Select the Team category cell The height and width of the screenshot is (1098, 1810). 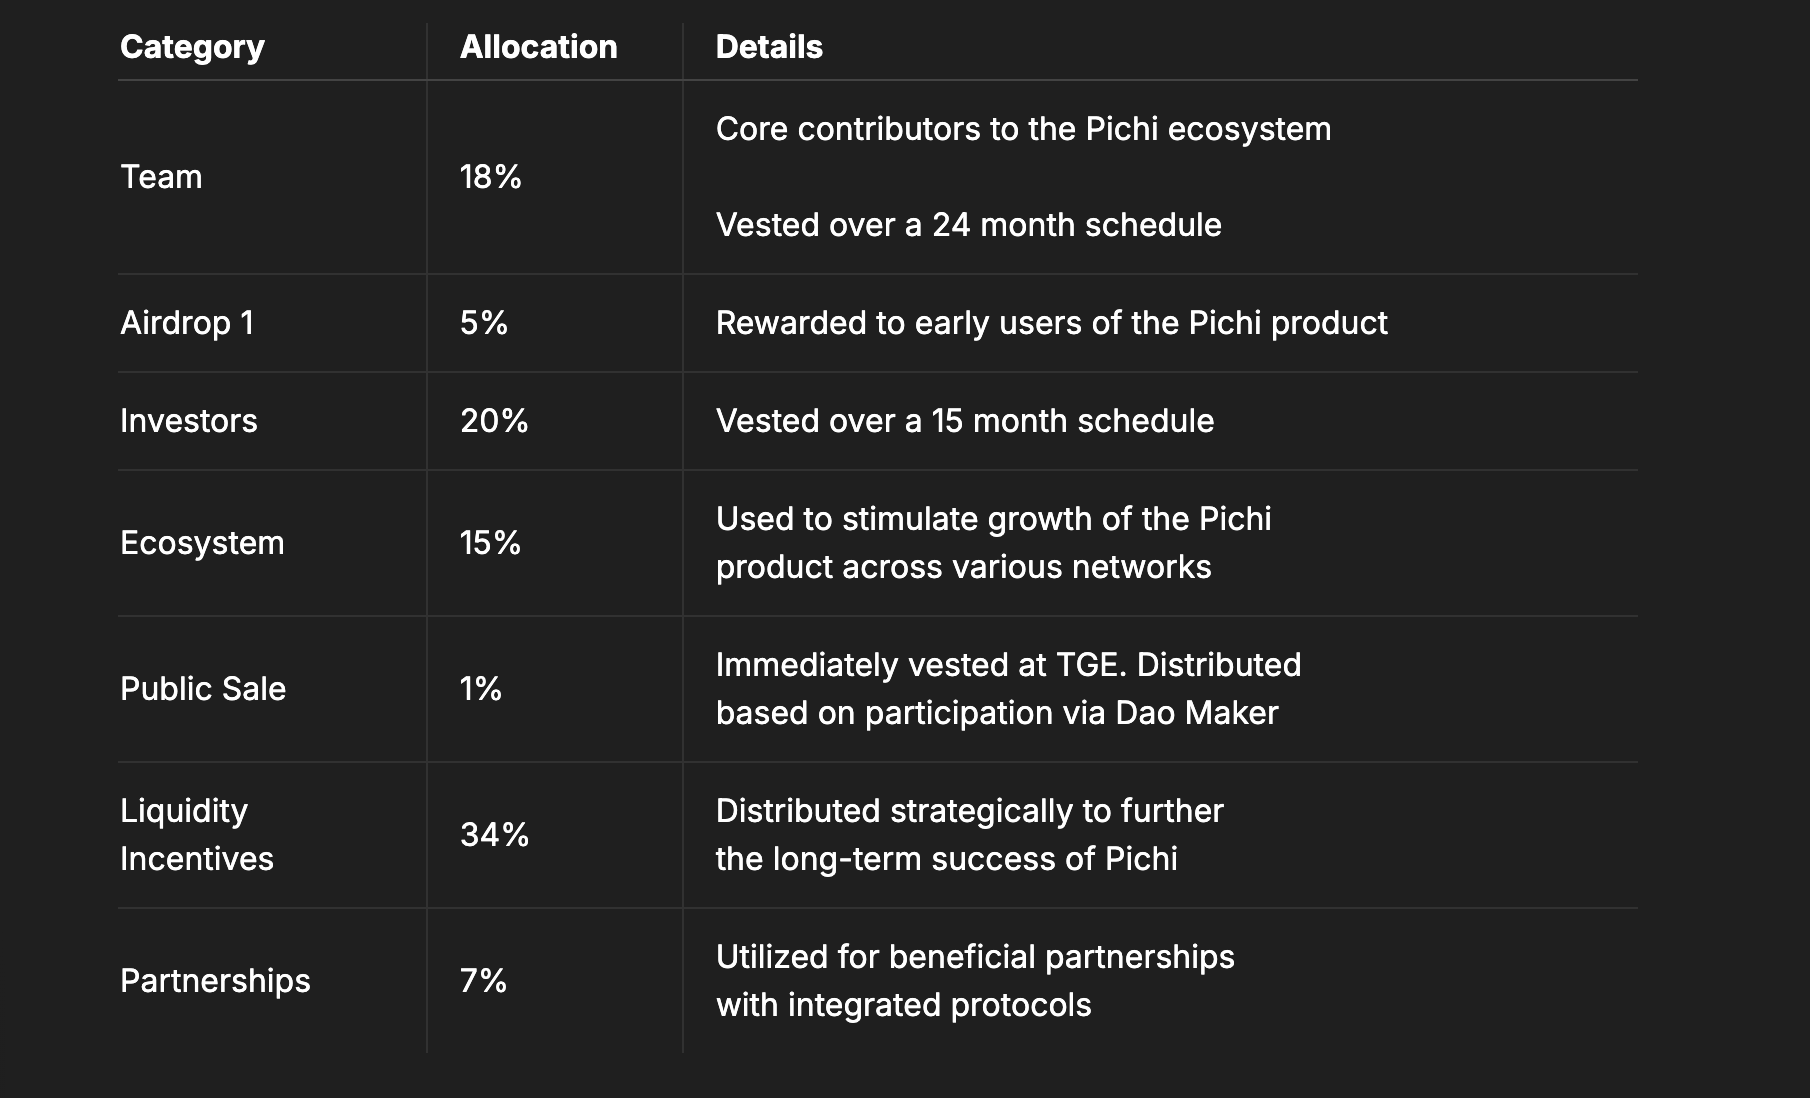coord(161,177)
